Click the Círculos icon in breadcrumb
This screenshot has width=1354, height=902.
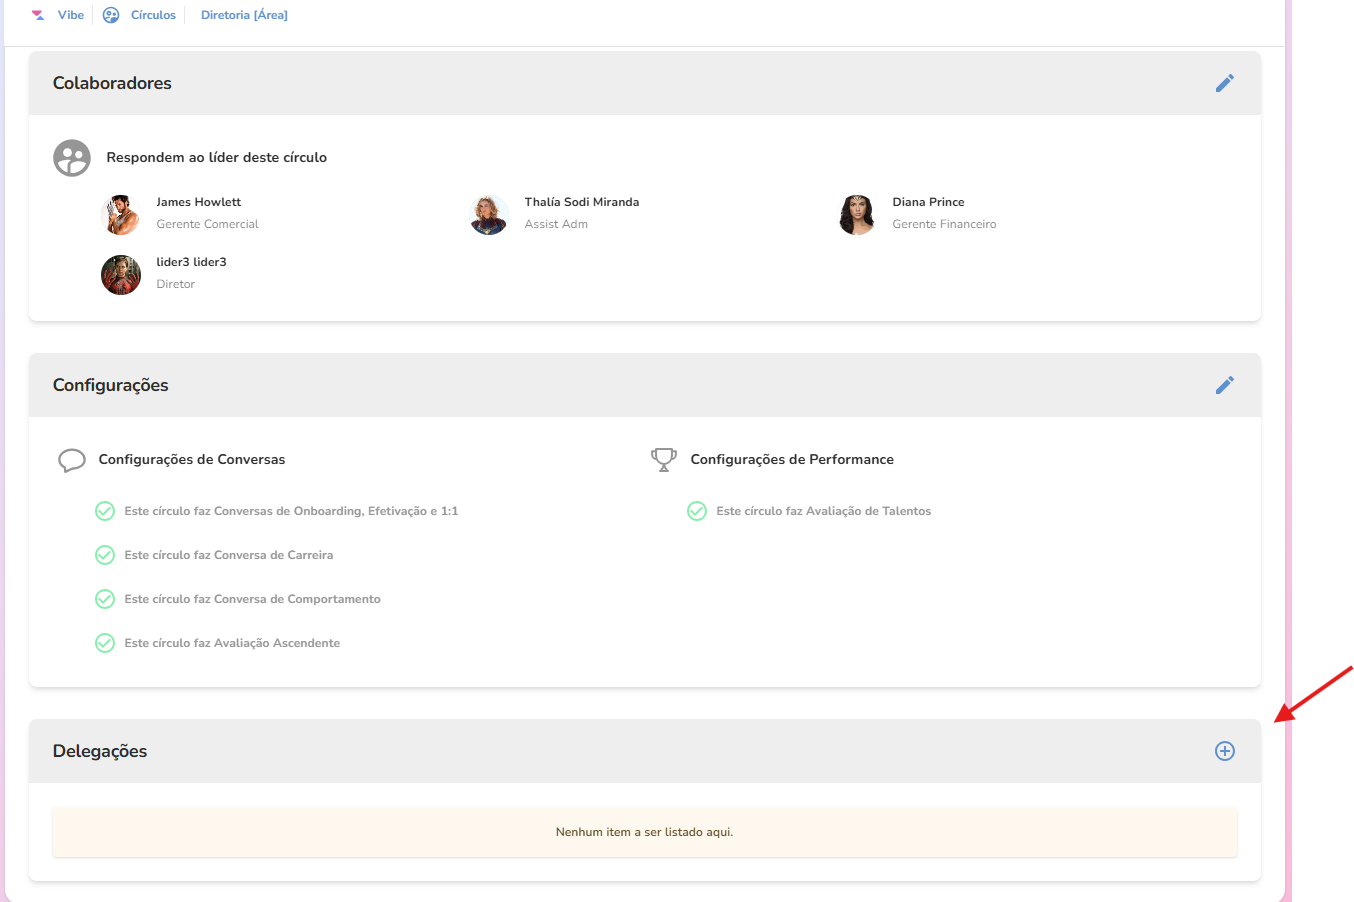tap(111, 15)
